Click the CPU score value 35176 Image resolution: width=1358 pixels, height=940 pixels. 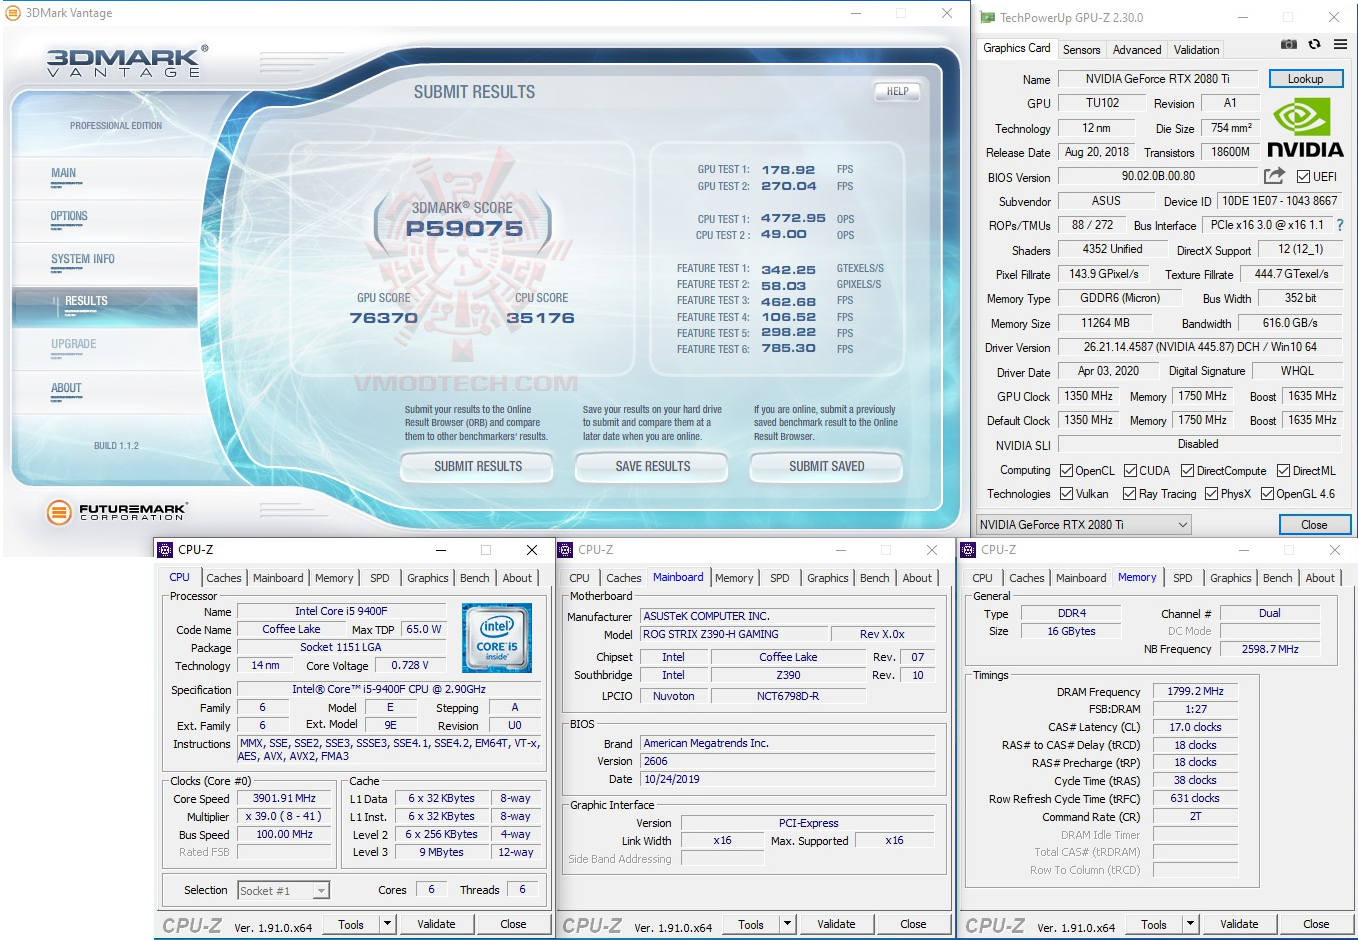click(541, 318)
